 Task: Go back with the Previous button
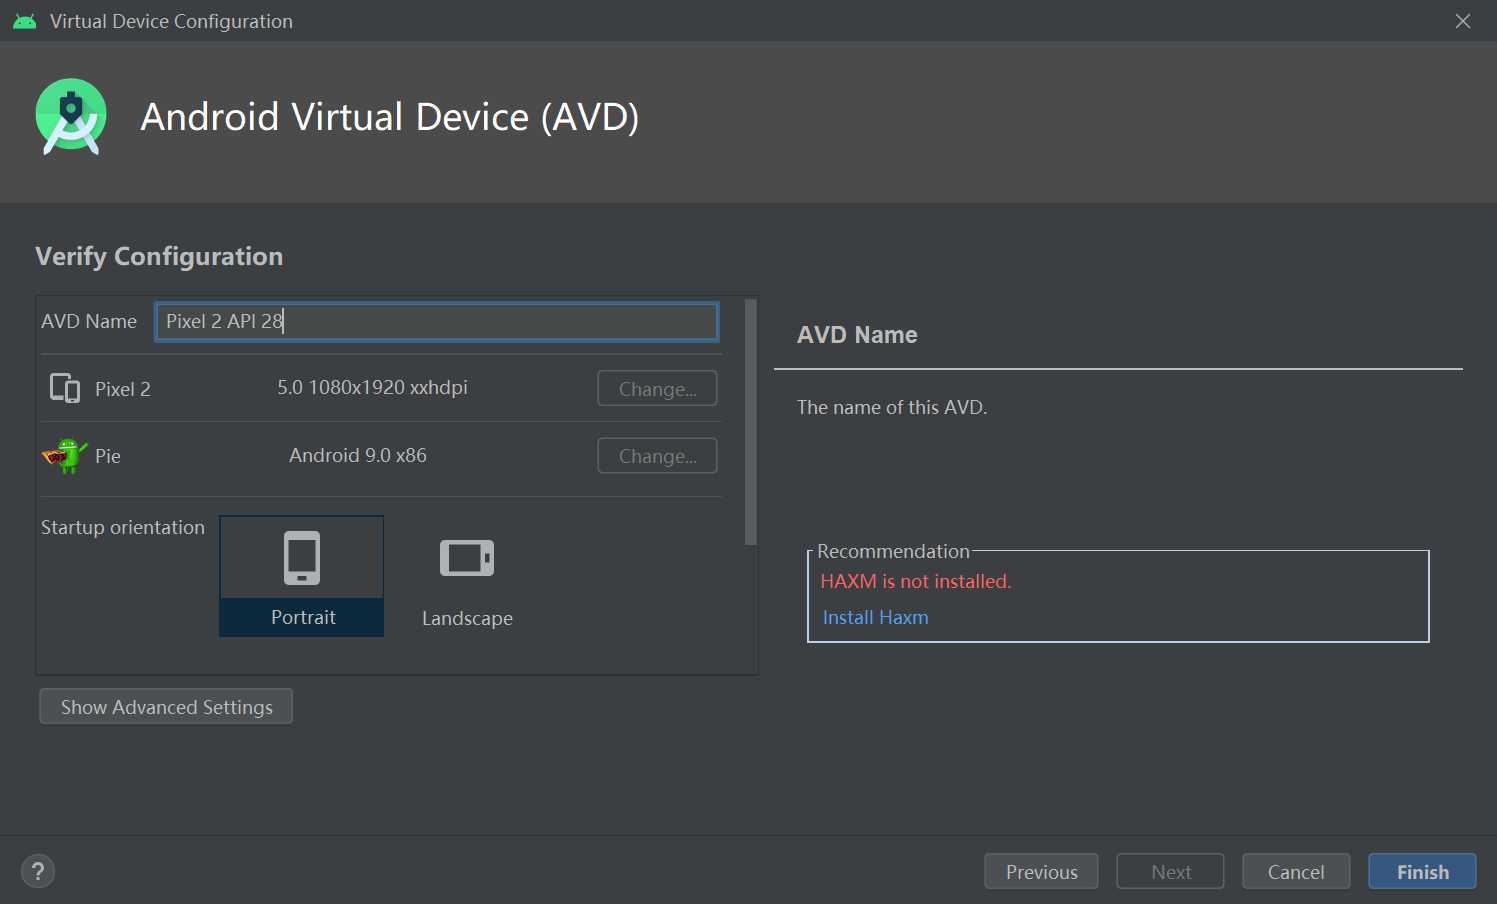(x=1041, y=872)
